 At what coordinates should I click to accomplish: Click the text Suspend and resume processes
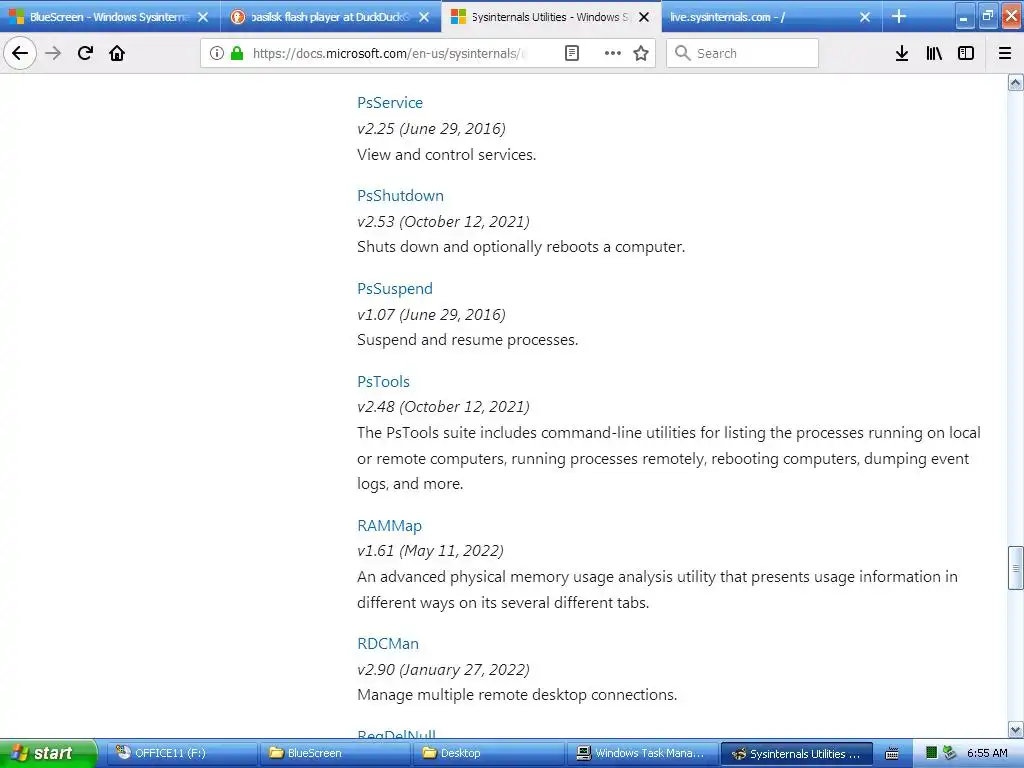[x=468, y=340]
